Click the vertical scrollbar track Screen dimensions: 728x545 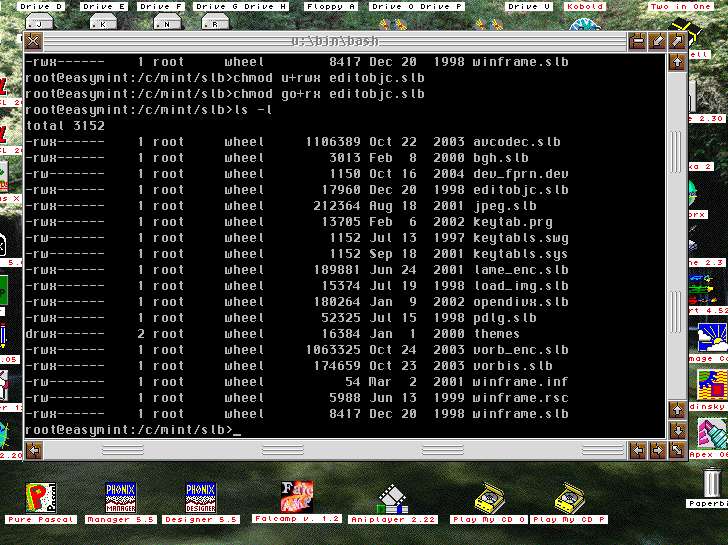tap(677, 300)
